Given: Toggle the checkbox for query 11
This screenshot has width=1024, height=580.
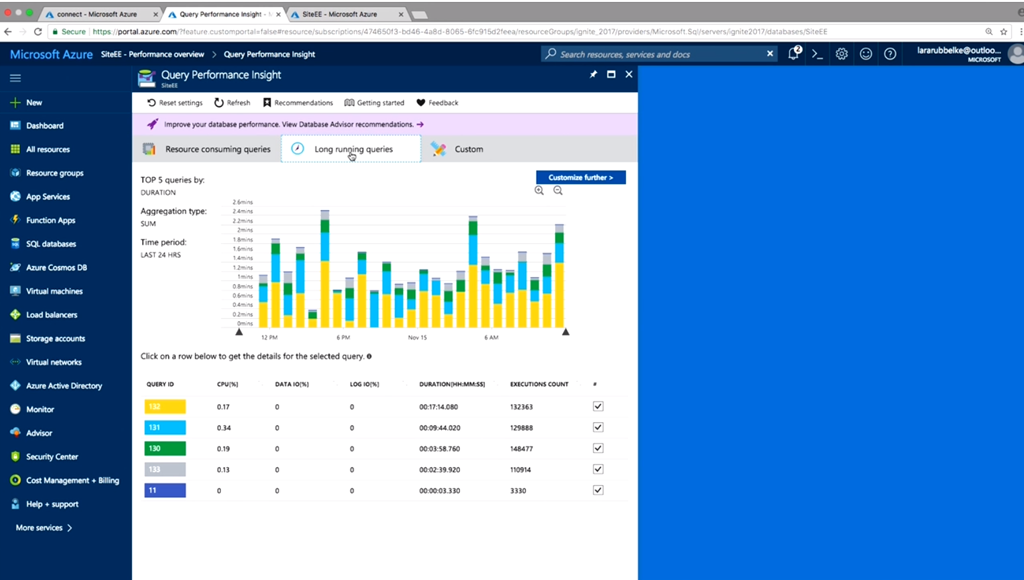Looking at the screenshot, I should pos(598,490).
